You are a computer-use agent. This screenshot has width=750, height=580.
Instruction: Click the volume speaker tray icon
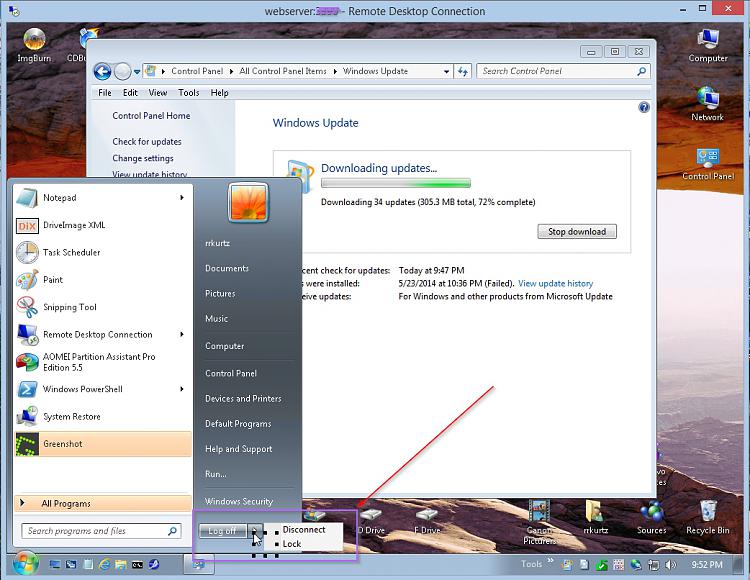[x=671, y=565]
